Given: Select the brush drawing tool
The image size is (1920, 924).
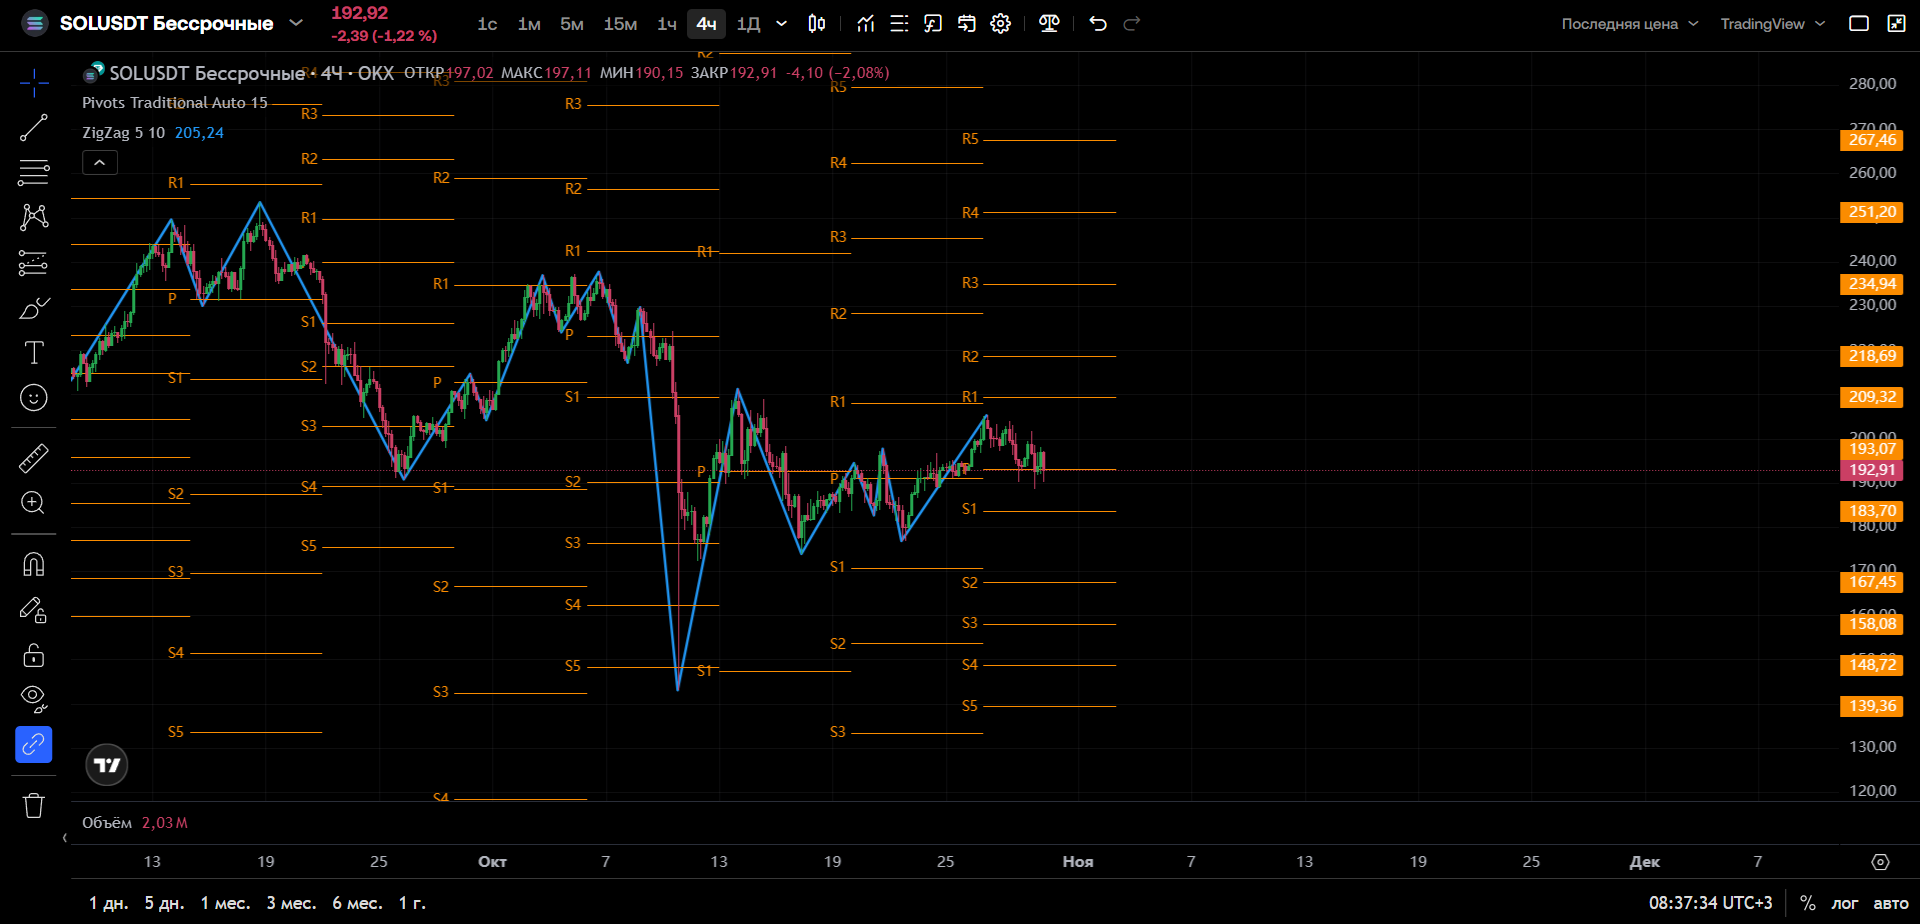Looking at the screenshot, I should (34, 308).
